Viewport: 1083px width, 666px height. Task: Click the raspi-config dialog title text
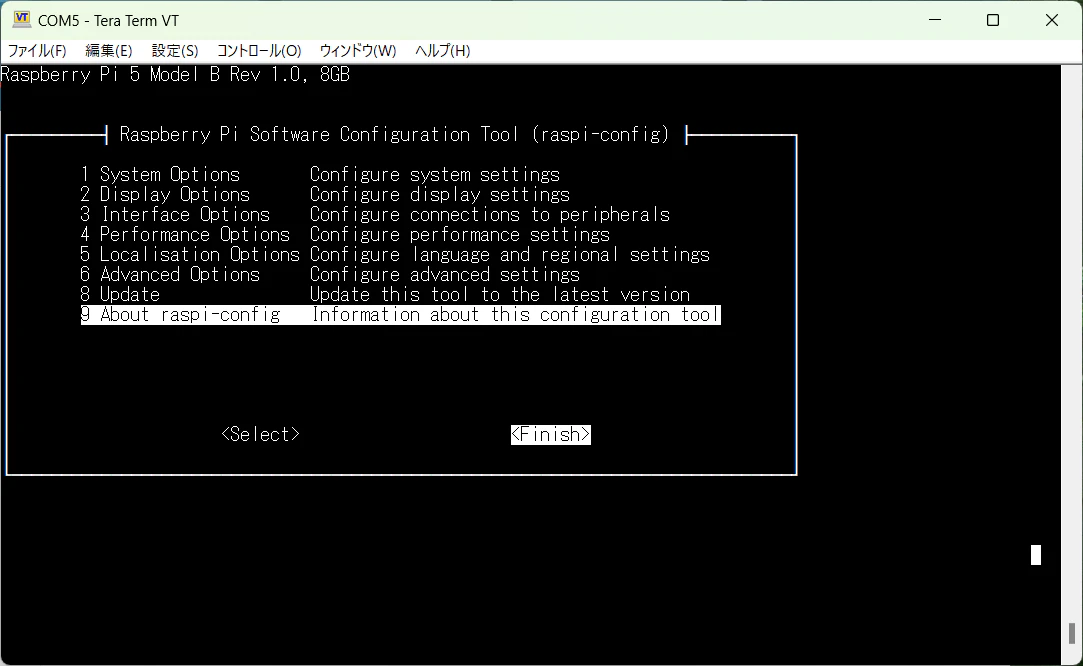click(394, 134)
